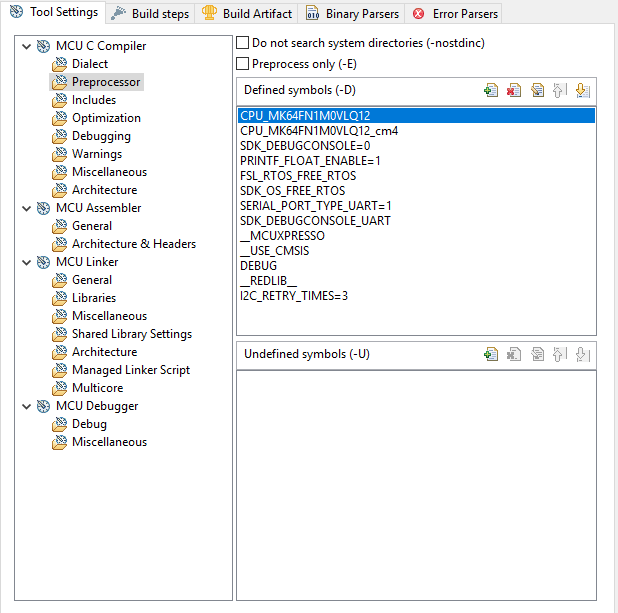Click the Shared Library Settings icon
Image resolution: width=618 pixels, height=613 pixels.
(60, 334)
